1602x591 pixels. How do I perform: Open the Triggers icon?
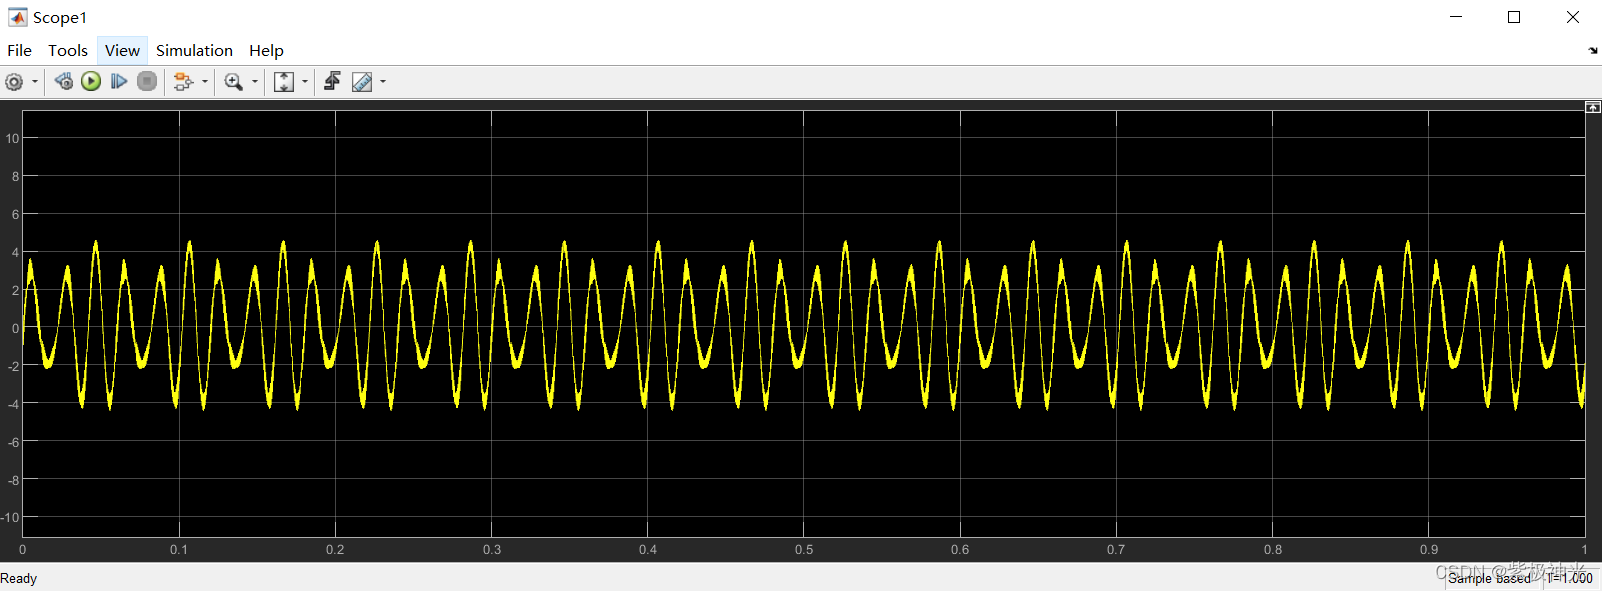pos(333,82)
